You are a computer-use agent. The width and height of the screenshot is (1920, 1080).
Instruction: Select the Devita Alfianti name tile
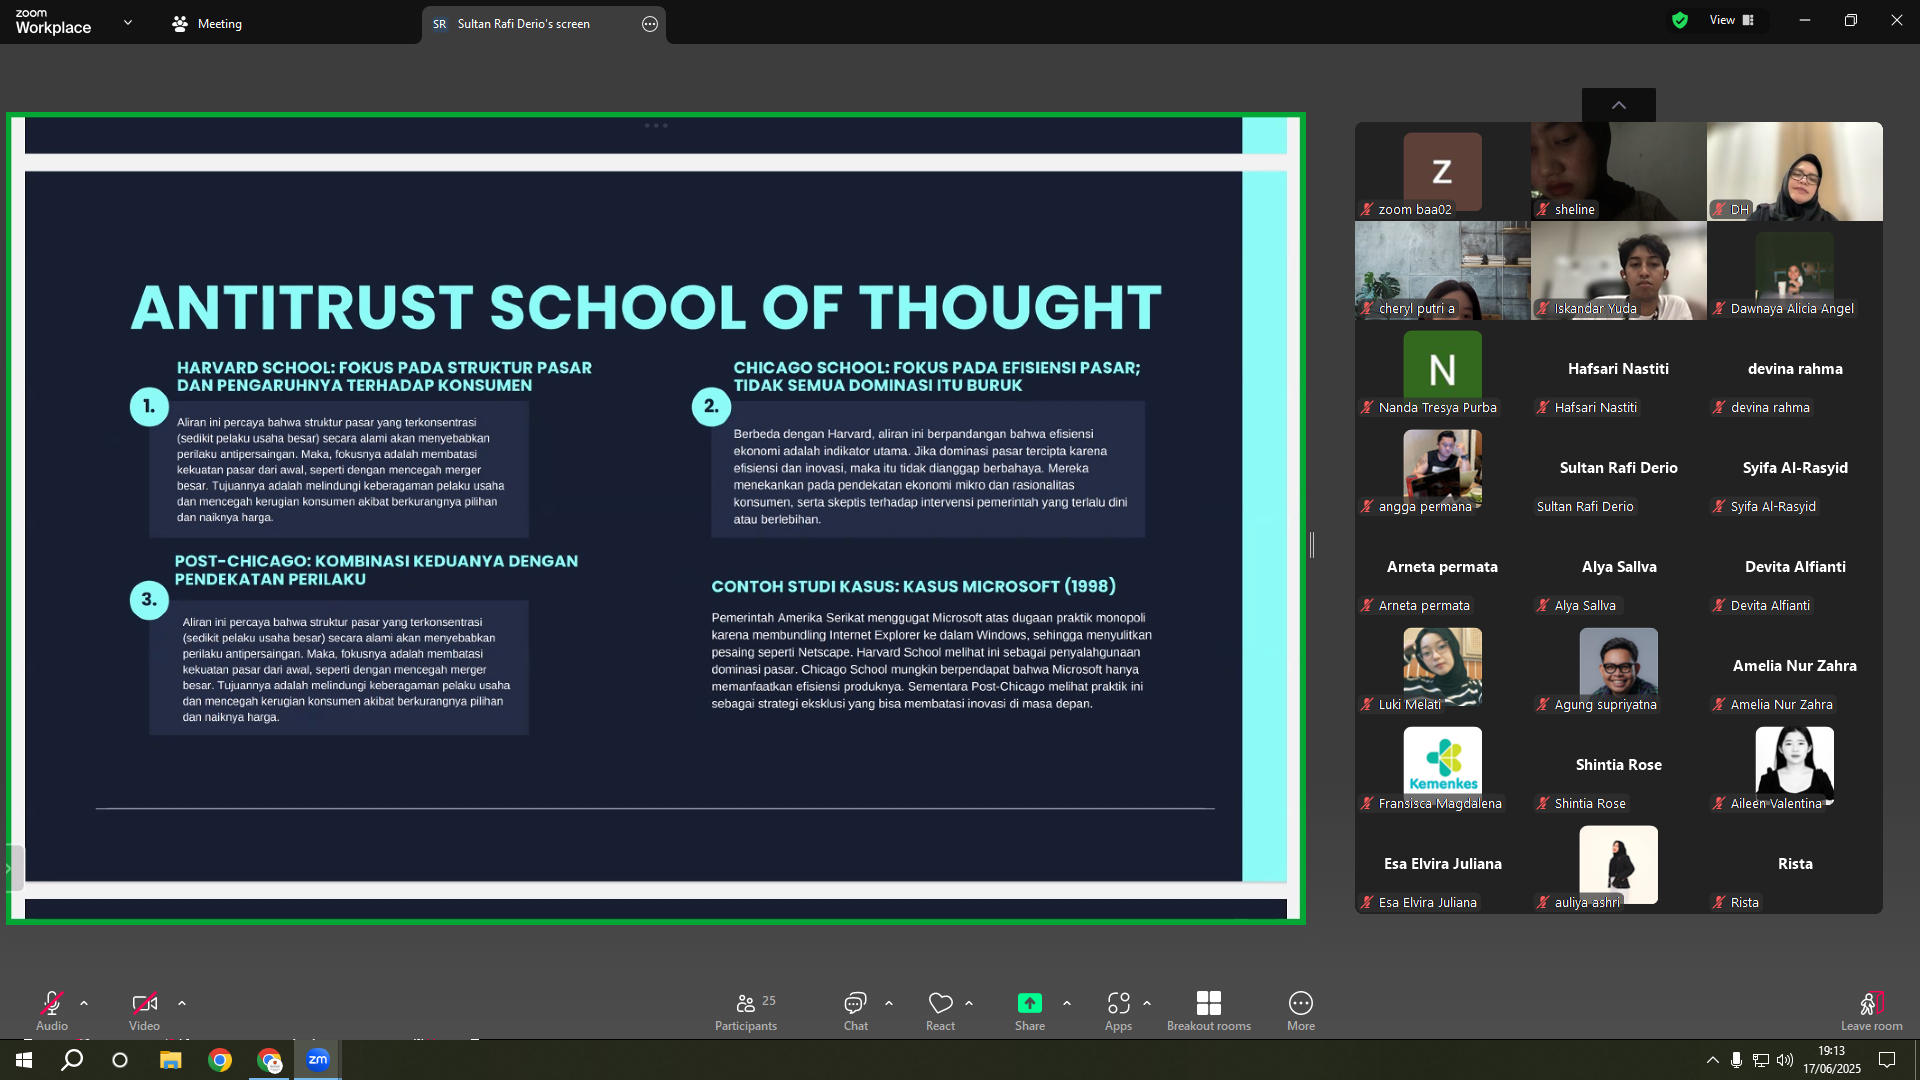[x=1795, y=567]
